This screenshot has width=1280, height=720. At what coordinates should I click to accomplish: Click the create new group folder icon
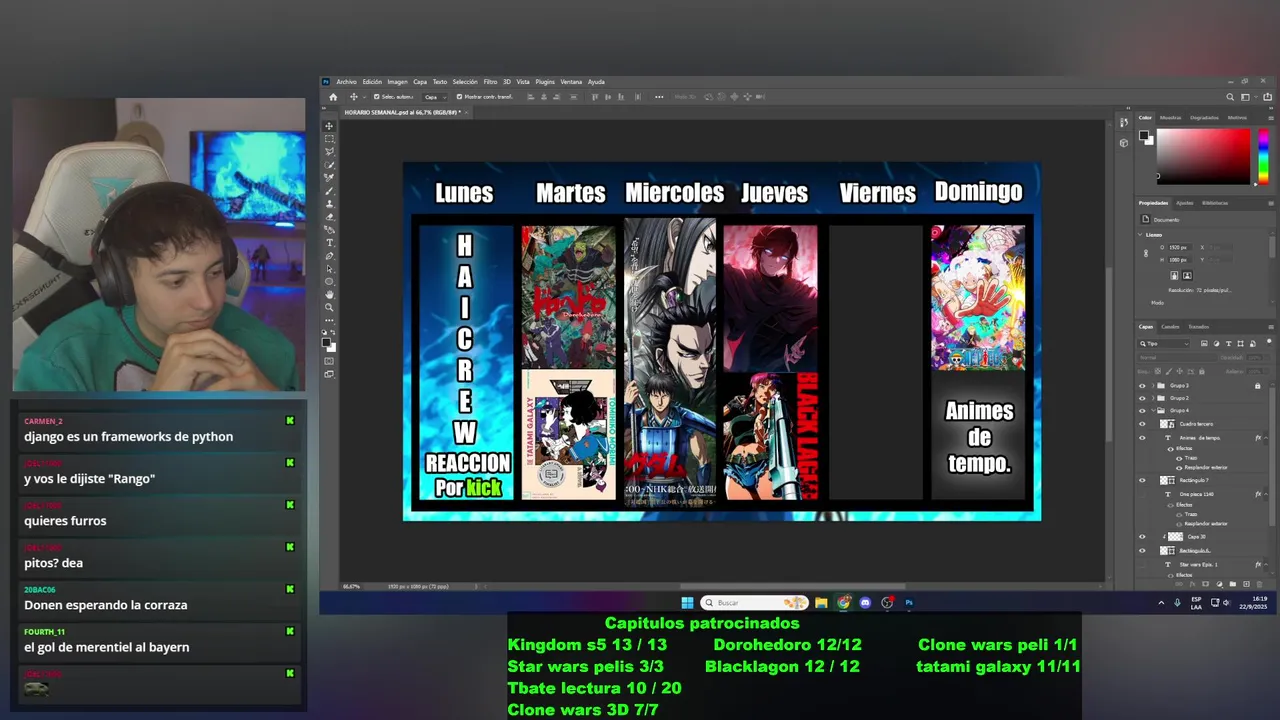pyautogui.click(x=1232, y=584)
